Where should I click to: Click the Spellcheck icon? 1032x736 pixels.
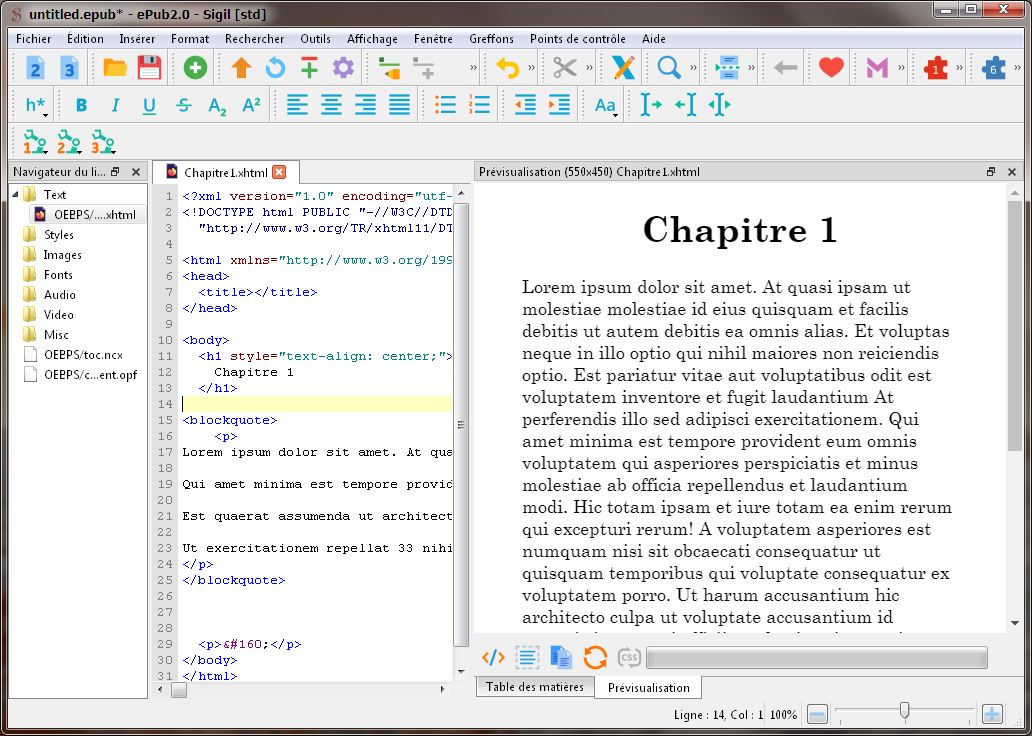pyautogui.click(x=623, y=68)
